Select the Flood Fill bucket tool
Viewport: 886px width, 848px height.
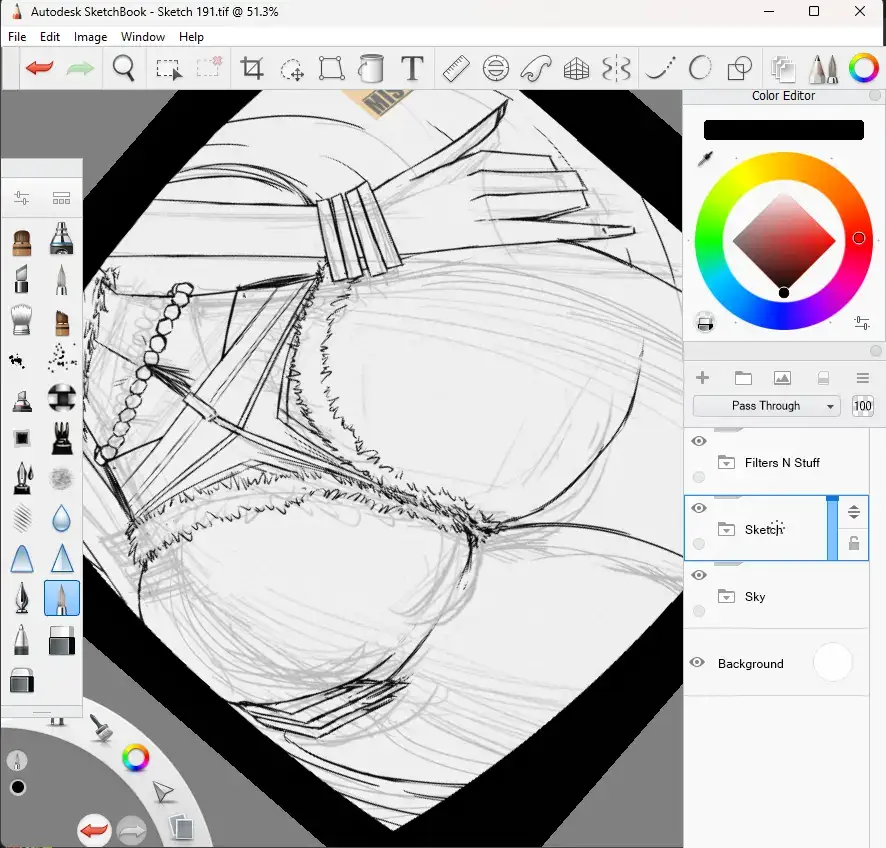[371, 68]
